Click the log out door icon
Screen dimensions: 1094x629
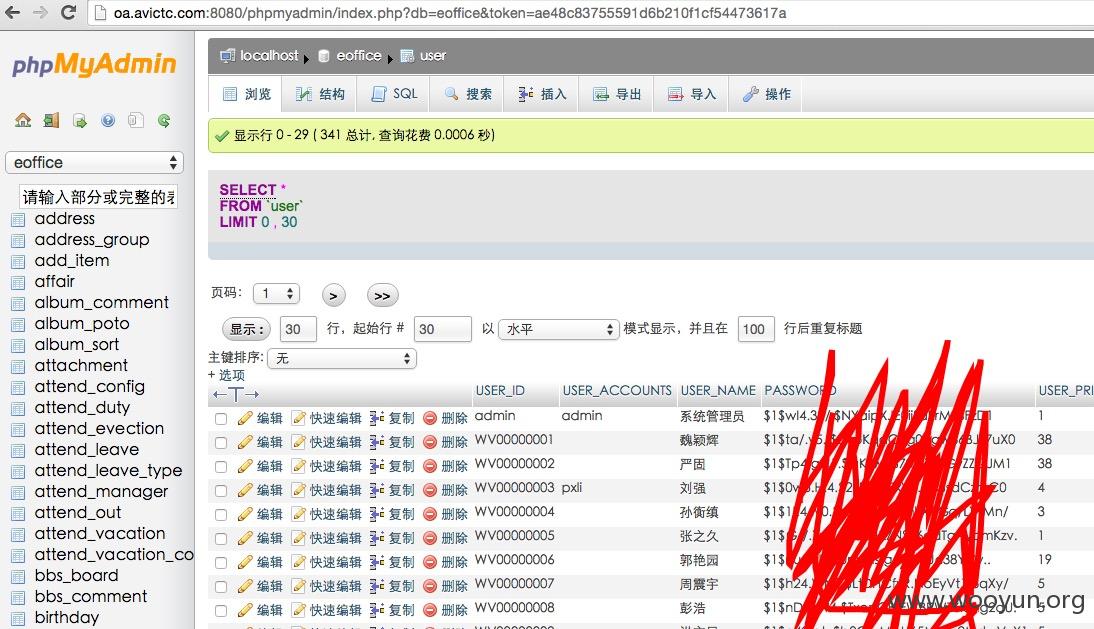pyautogui.click(x=51, y=120)
